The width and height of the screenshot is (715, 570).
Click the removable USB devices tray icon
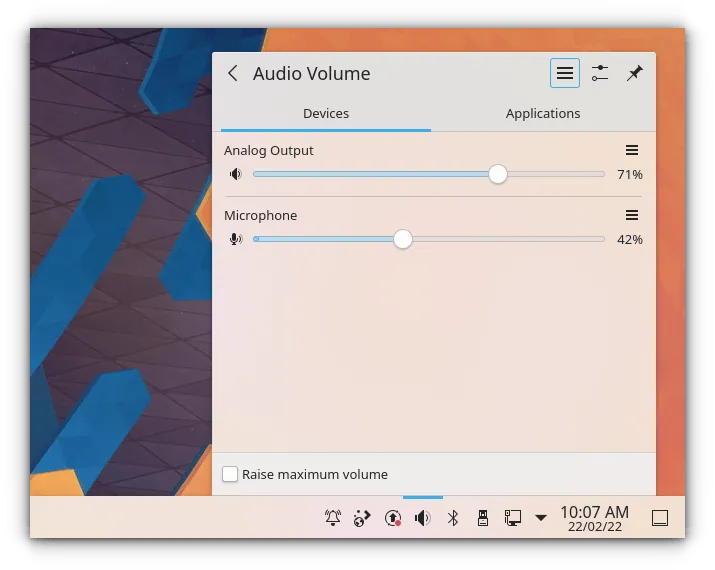[482, 518]
